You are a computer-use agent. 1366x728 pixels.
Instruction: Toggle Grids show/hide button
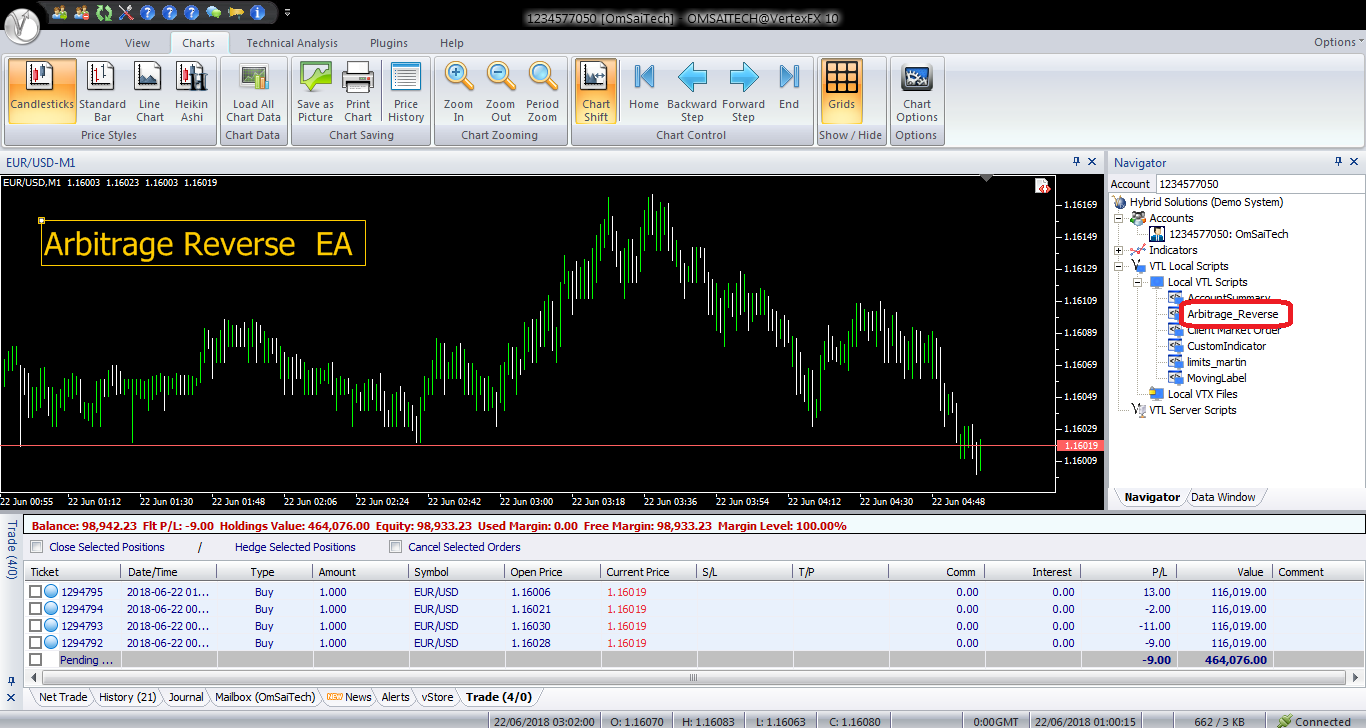(x=842, y=91)
